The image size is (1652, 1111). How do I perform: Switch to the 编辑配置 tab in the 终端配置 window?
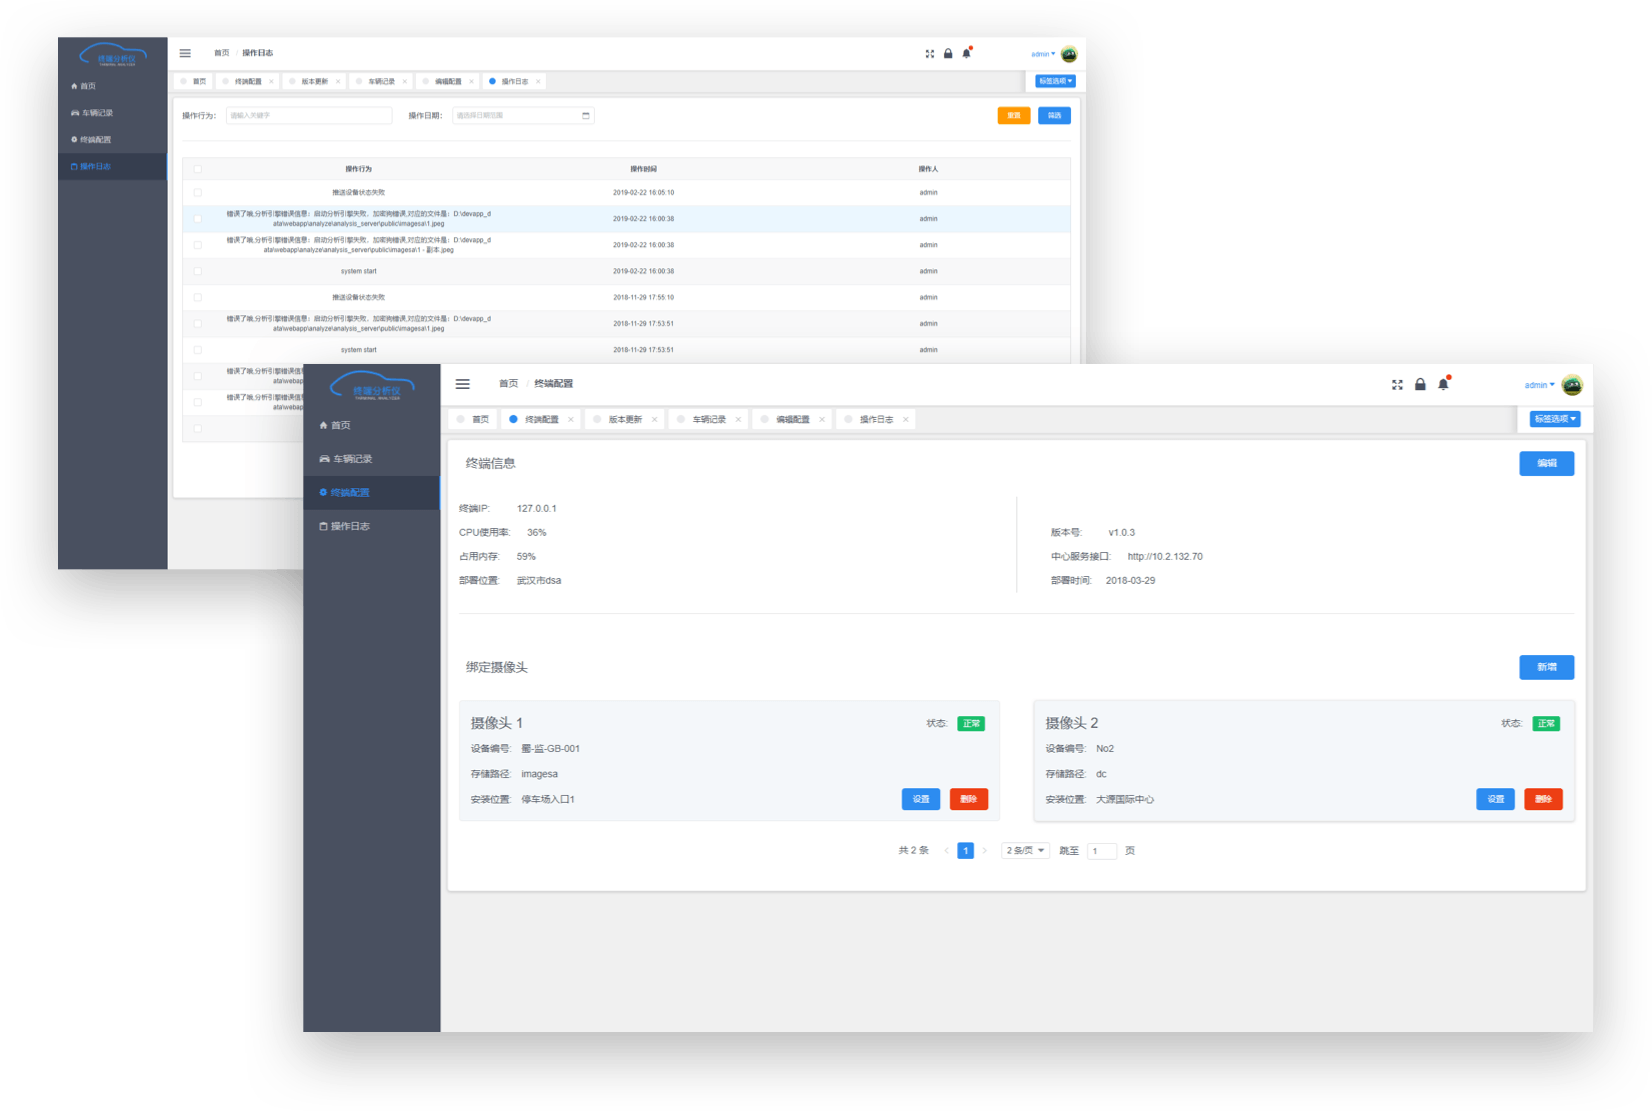(x=792, y=420)
